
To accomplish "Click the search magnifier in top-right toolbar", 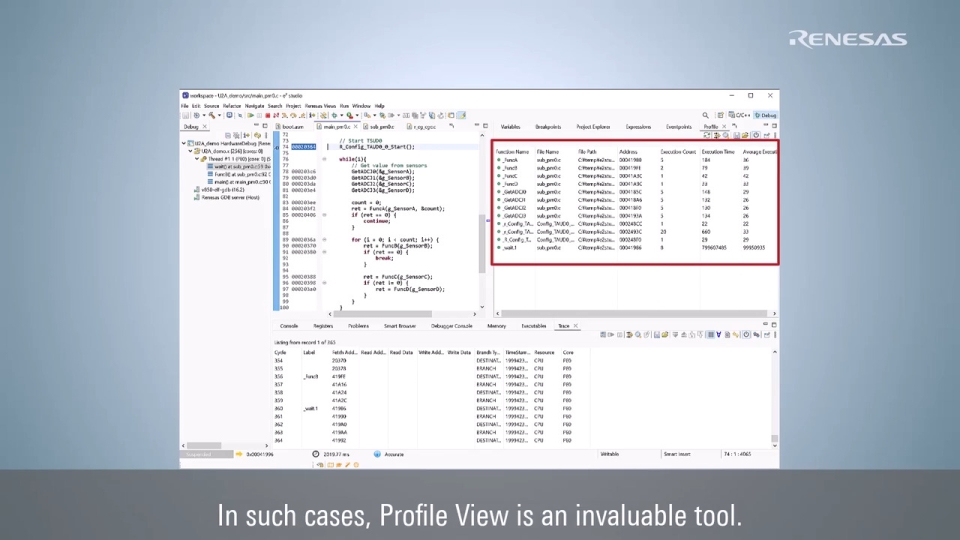I will [706, 115].
